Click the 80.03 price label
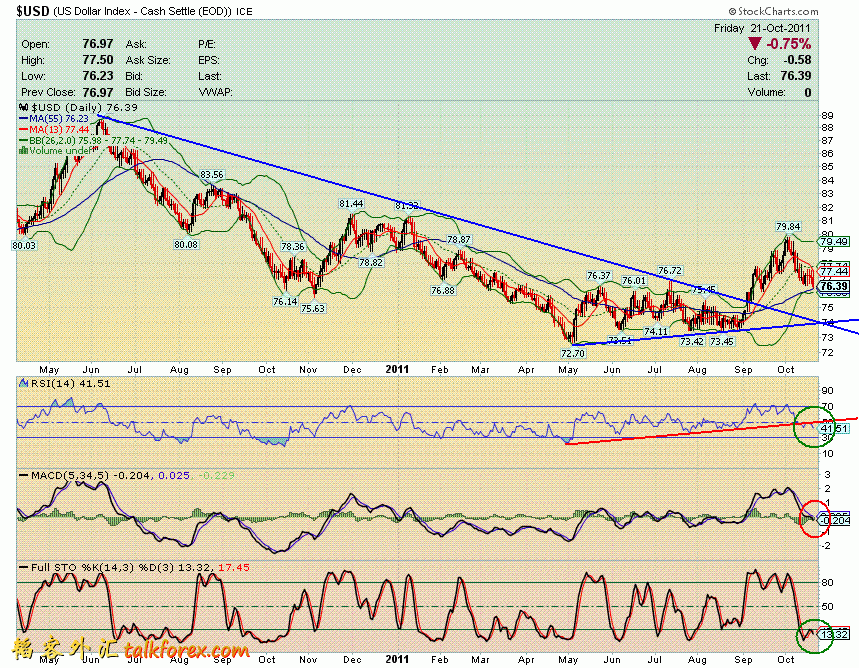 coord(24,245)
